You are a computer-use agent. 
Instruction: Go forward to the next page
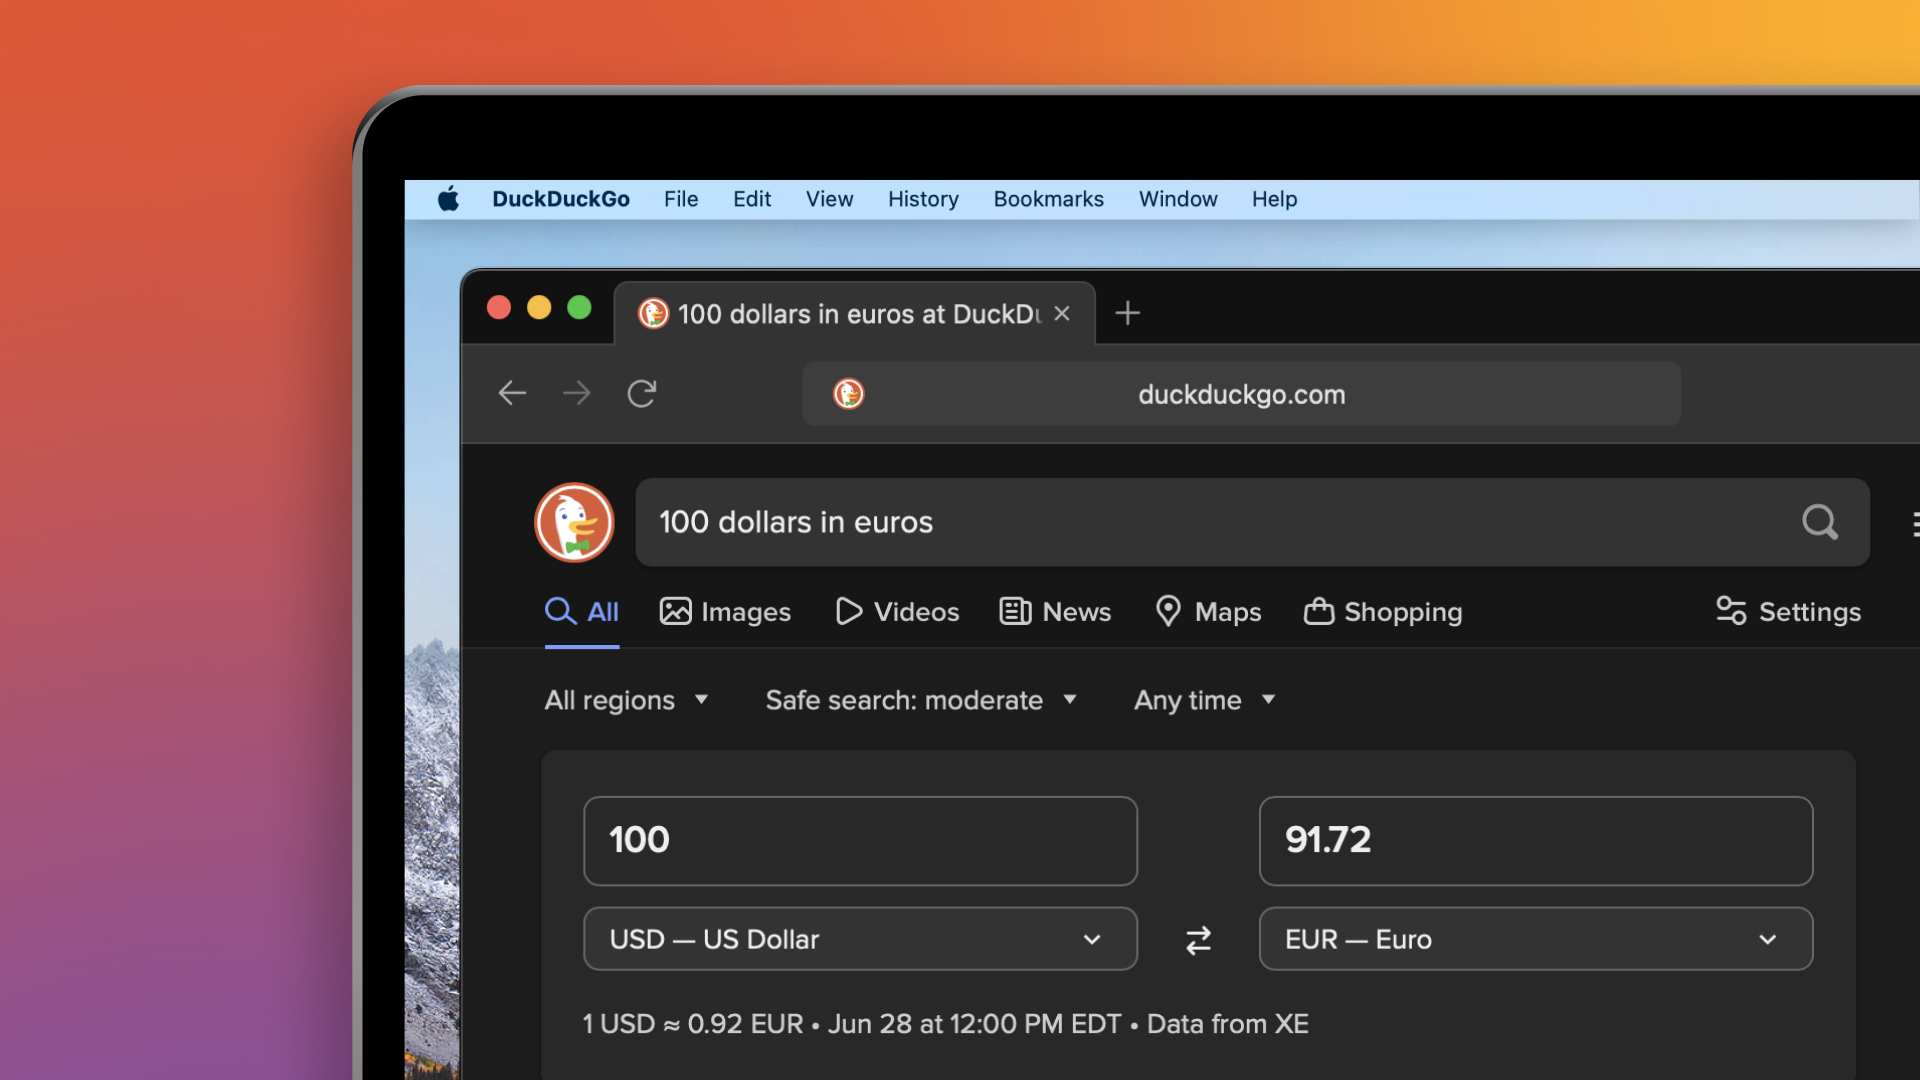(x=577, y=393)
